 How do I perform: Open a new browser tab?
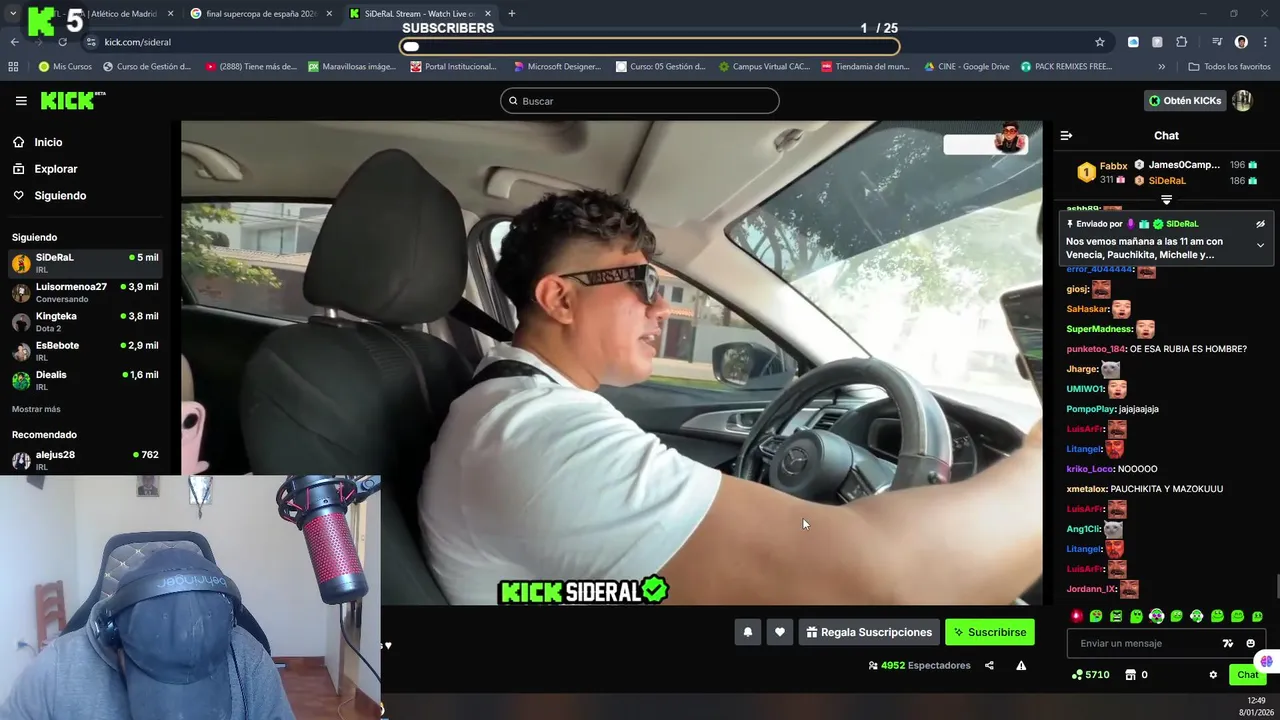[x=512, y=14]
